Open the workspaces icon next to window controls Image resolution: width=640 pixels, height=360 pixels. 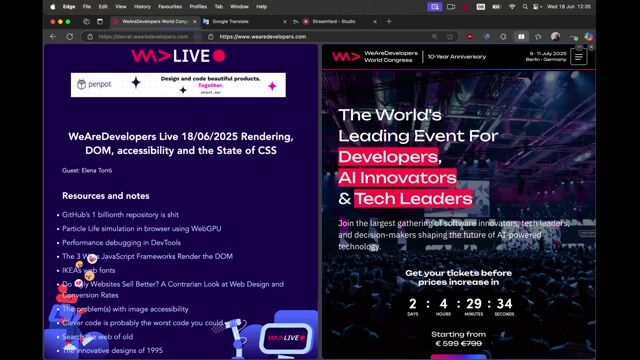(86, 21)
